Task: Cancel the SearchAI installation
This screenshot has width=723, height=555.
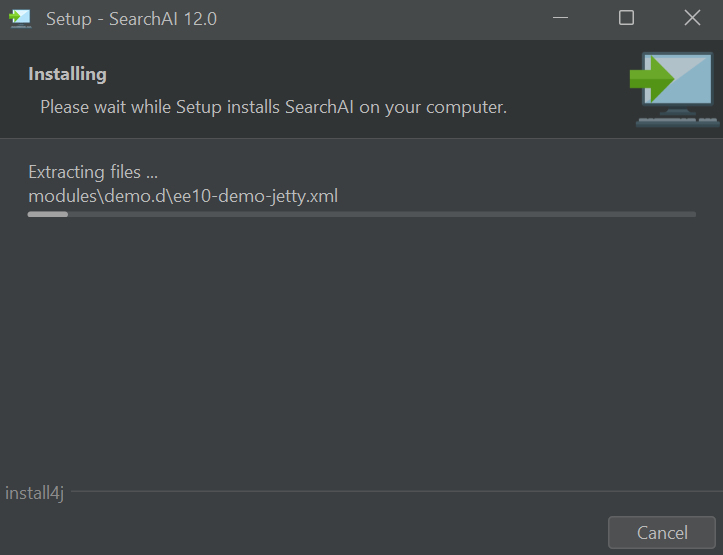Action: [x=662, y=533]
